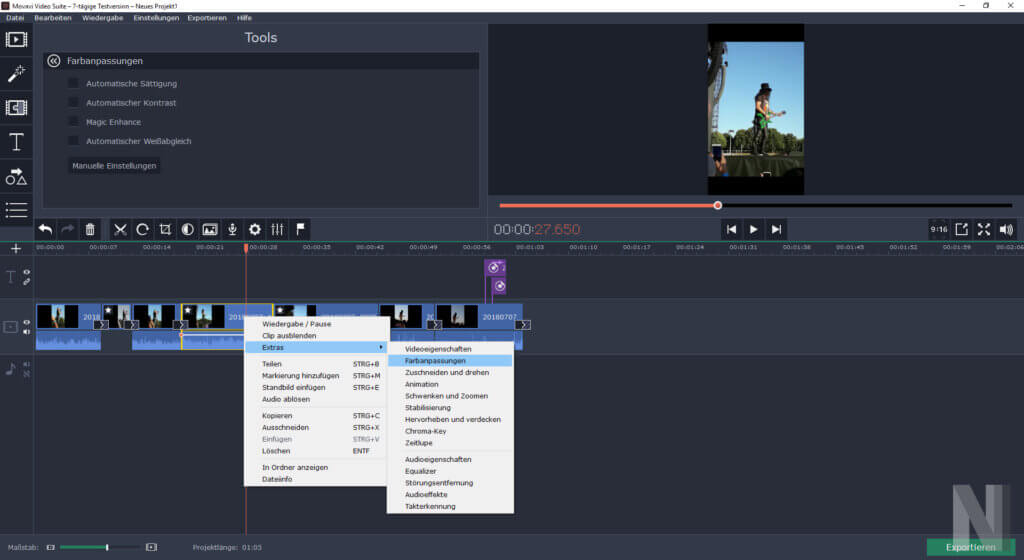This screenshot has width=1024, height=560.
Task: Check the Magic Enhance option
Action: click(x=73, y=122)
